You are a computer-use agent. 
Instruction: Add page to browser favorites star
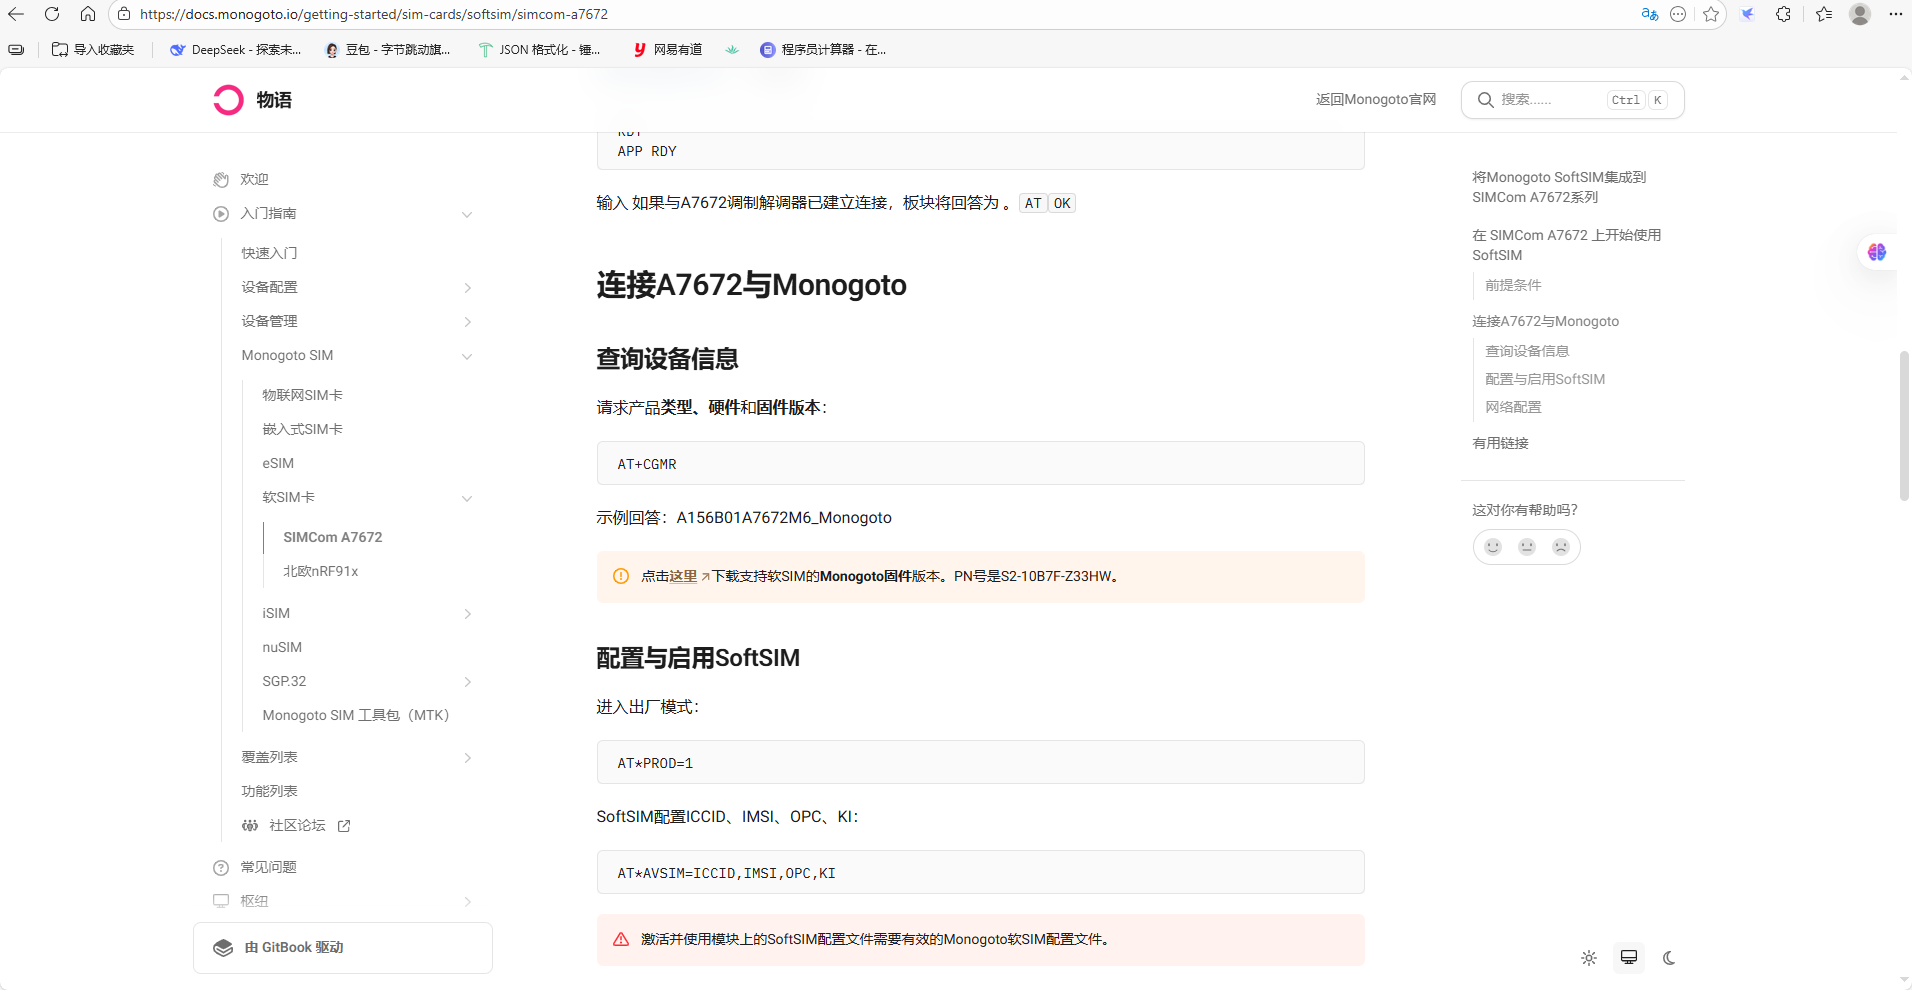(x=1711, y=14)
